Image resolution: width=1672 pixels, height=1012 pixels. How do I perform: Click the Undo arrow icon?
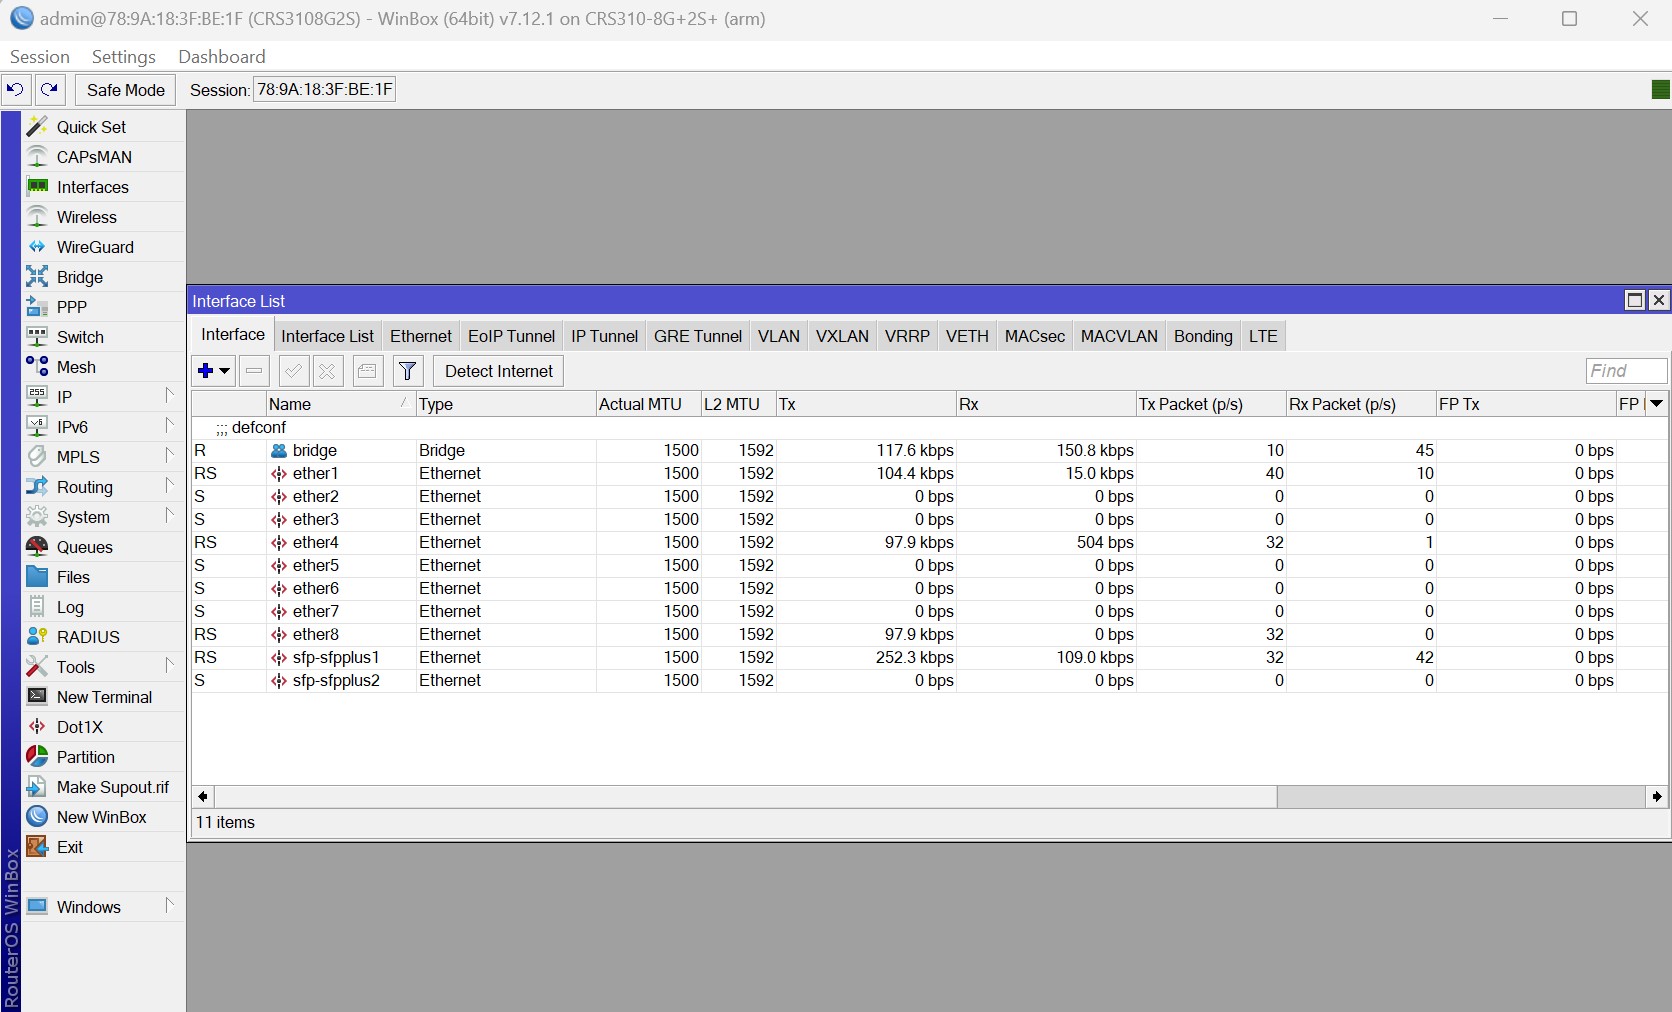15,90
